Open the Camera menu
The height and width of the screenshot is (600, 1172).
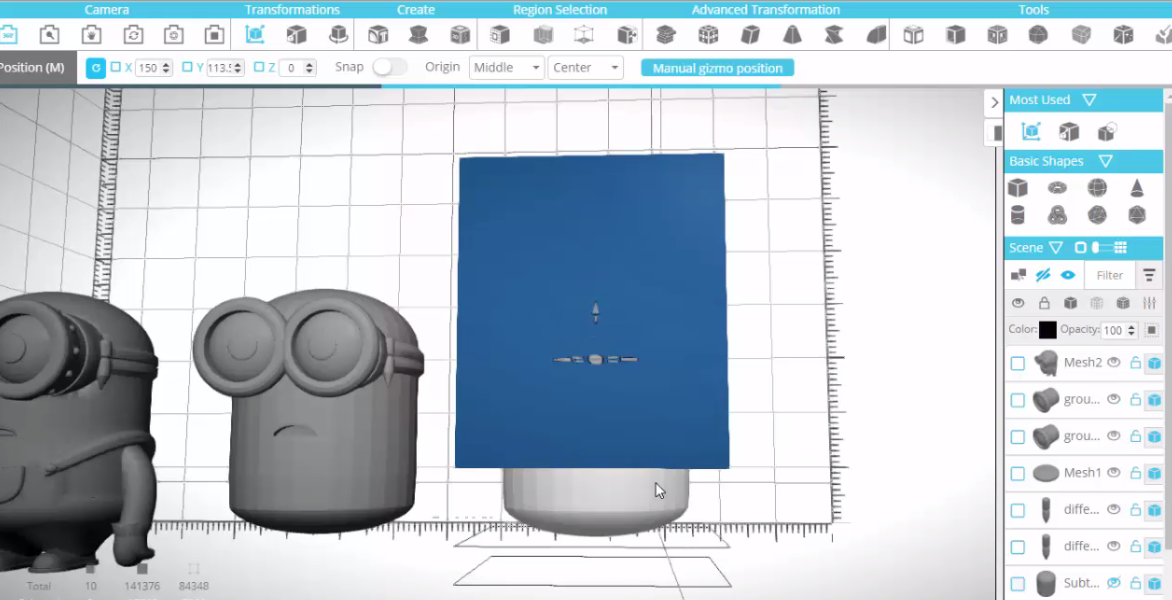click(107, 10)
